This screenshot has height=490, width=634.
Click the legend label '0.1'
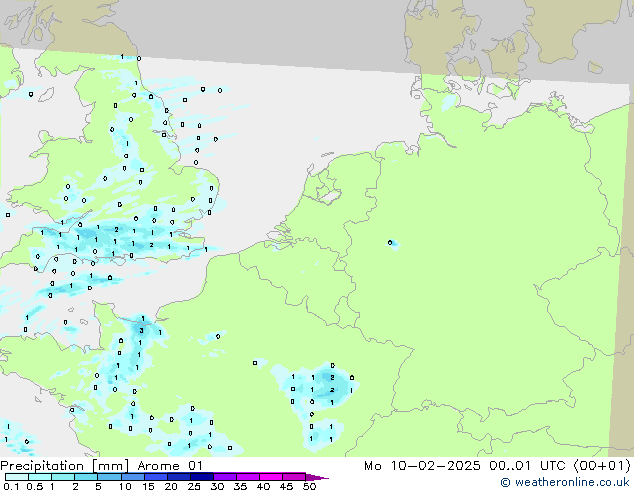click(x=10, y=486)
